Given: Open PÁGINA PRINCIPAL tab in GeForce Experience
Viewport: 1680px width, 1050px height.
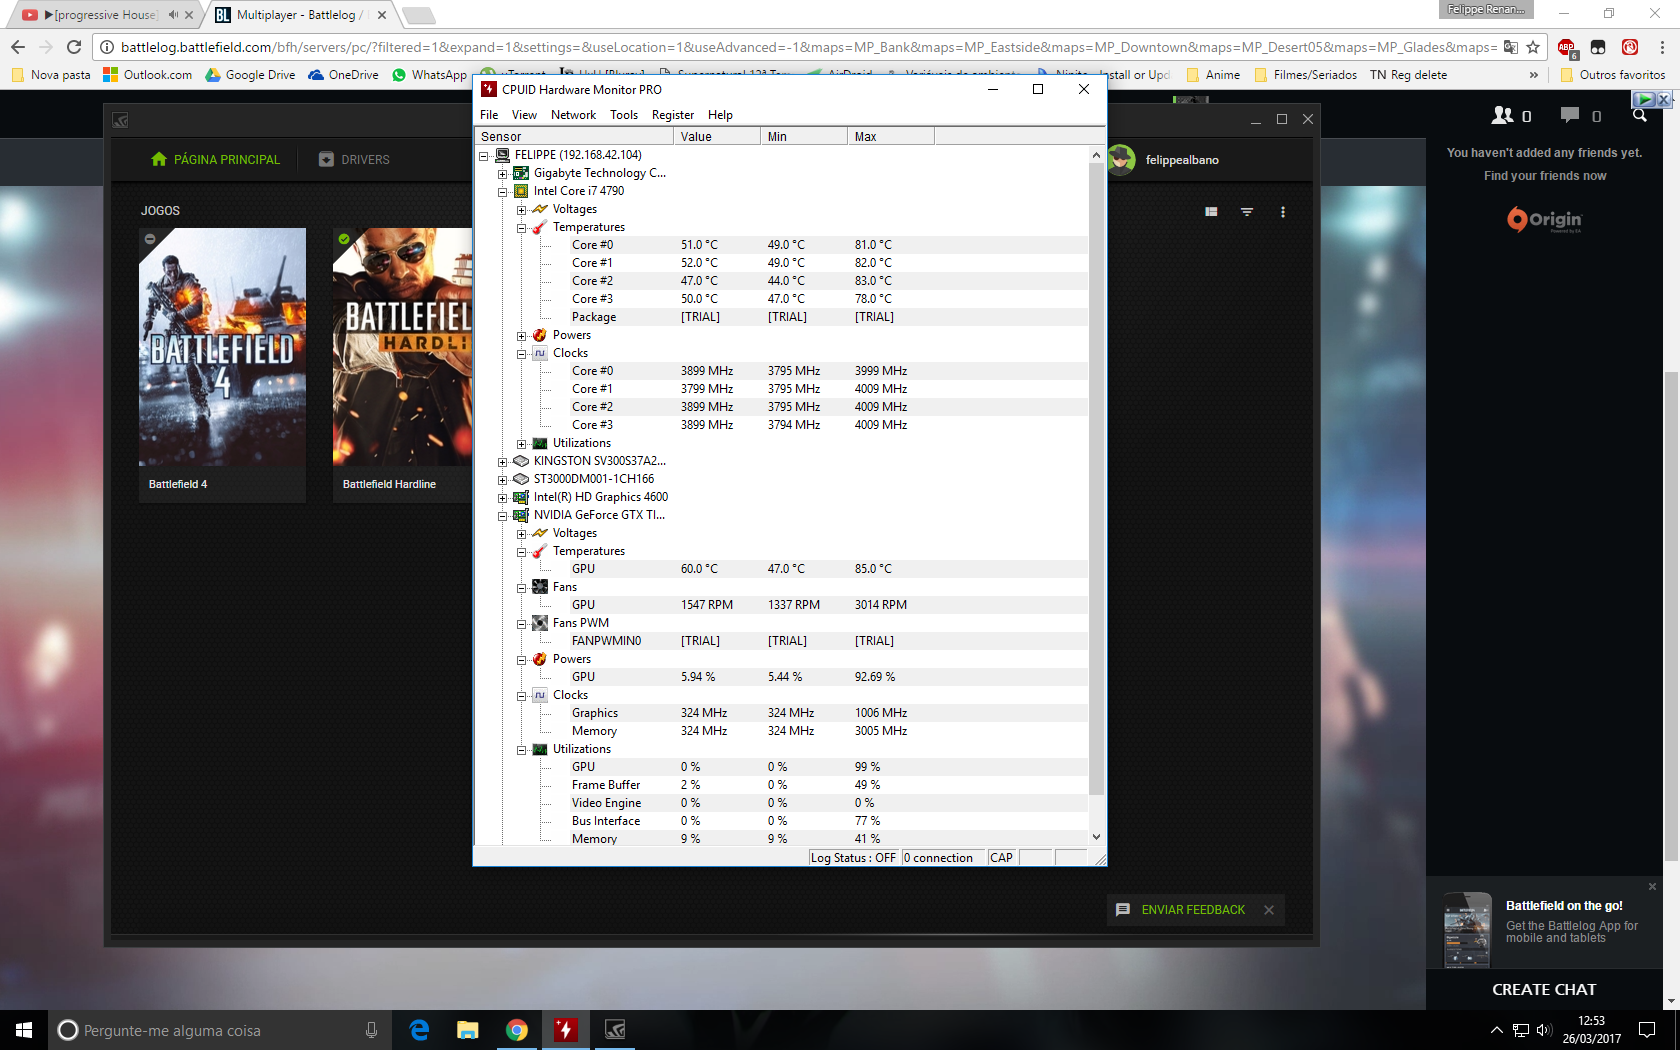Looking at the screenshot, I should point(215,160).
